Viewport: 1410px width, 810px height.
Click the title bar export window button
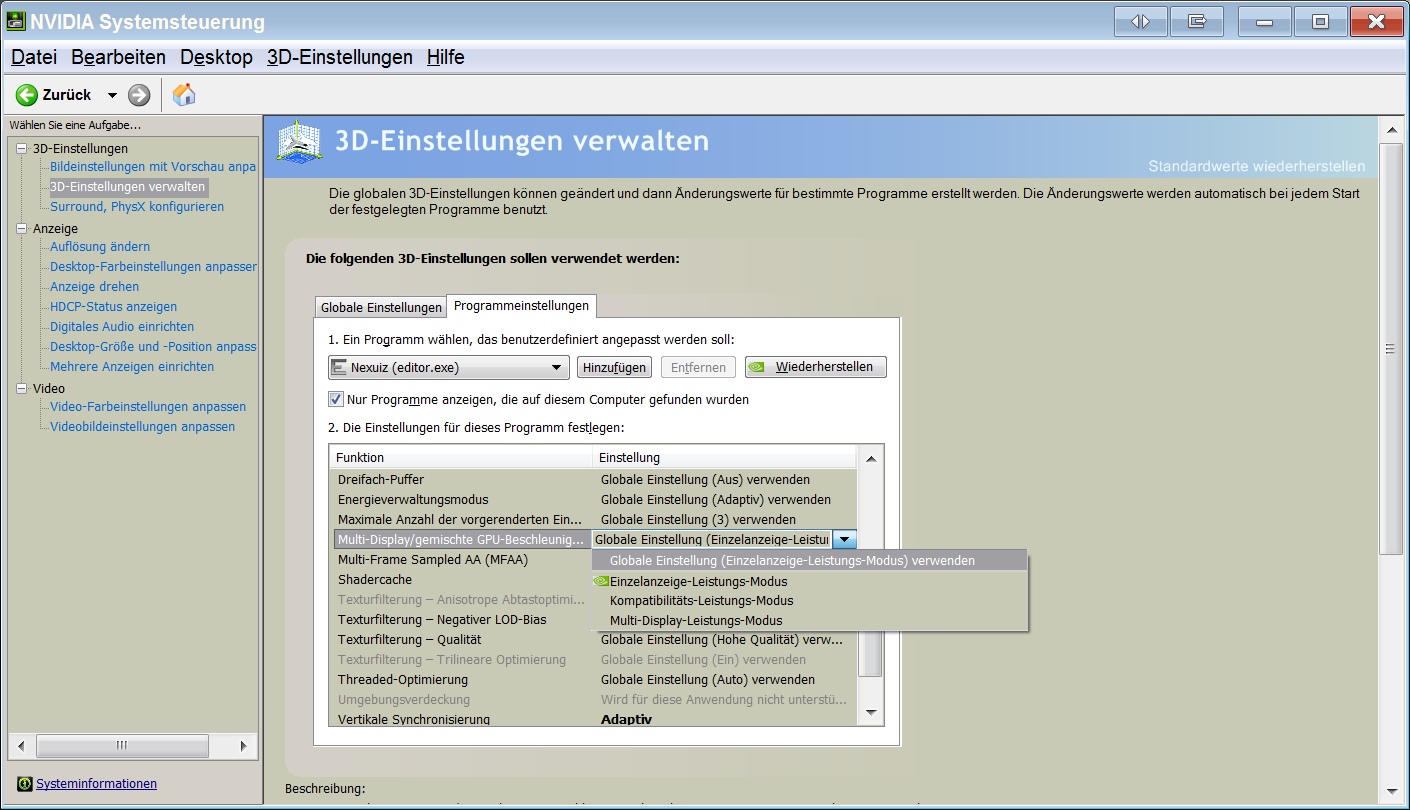[1198, 20]
